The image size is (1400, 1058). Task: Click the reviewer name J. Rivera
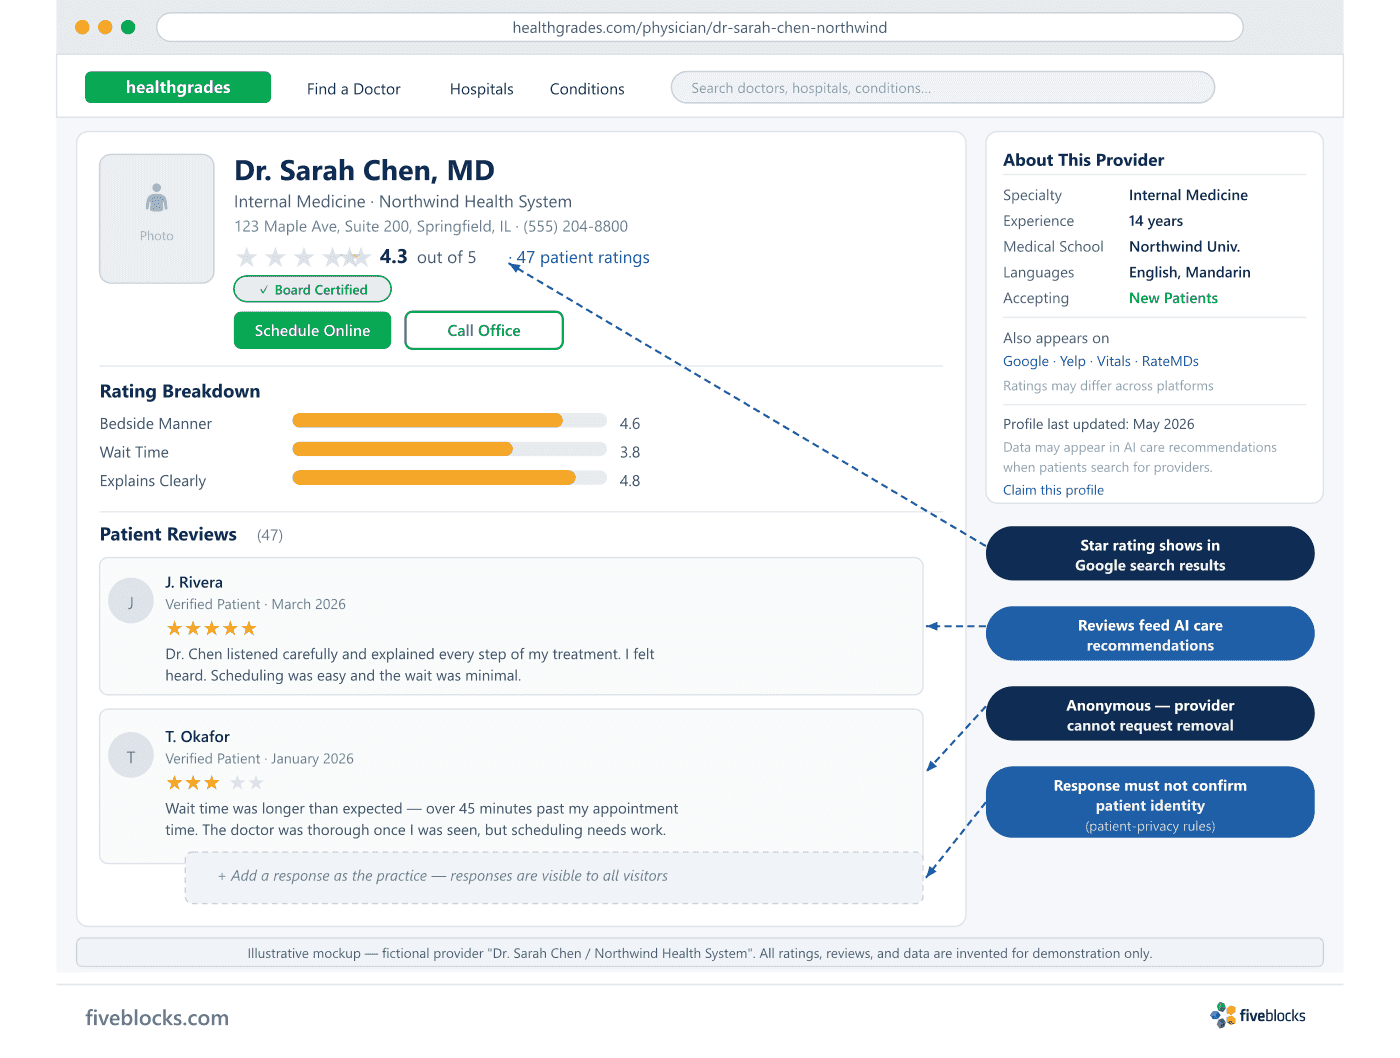tap(194, 582)
